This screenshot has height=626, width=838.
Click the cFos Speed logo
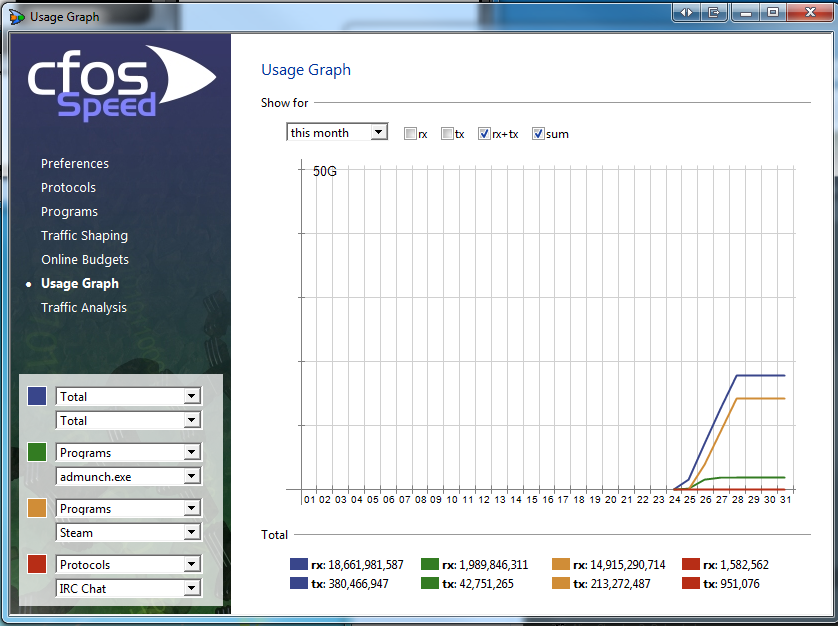pyautogui.click(x=120, y=83)
